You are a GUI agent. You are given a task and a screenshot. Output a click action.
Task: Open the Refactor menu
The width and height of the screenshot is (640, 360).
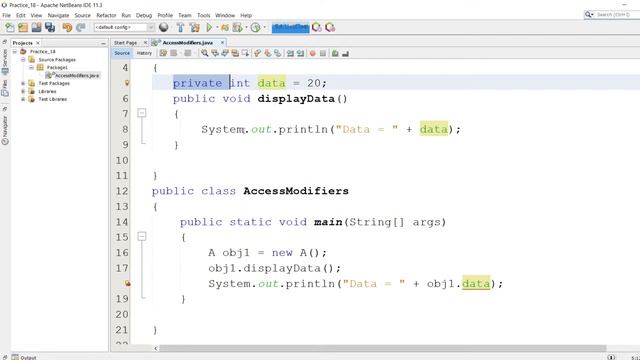click(106, 15)
